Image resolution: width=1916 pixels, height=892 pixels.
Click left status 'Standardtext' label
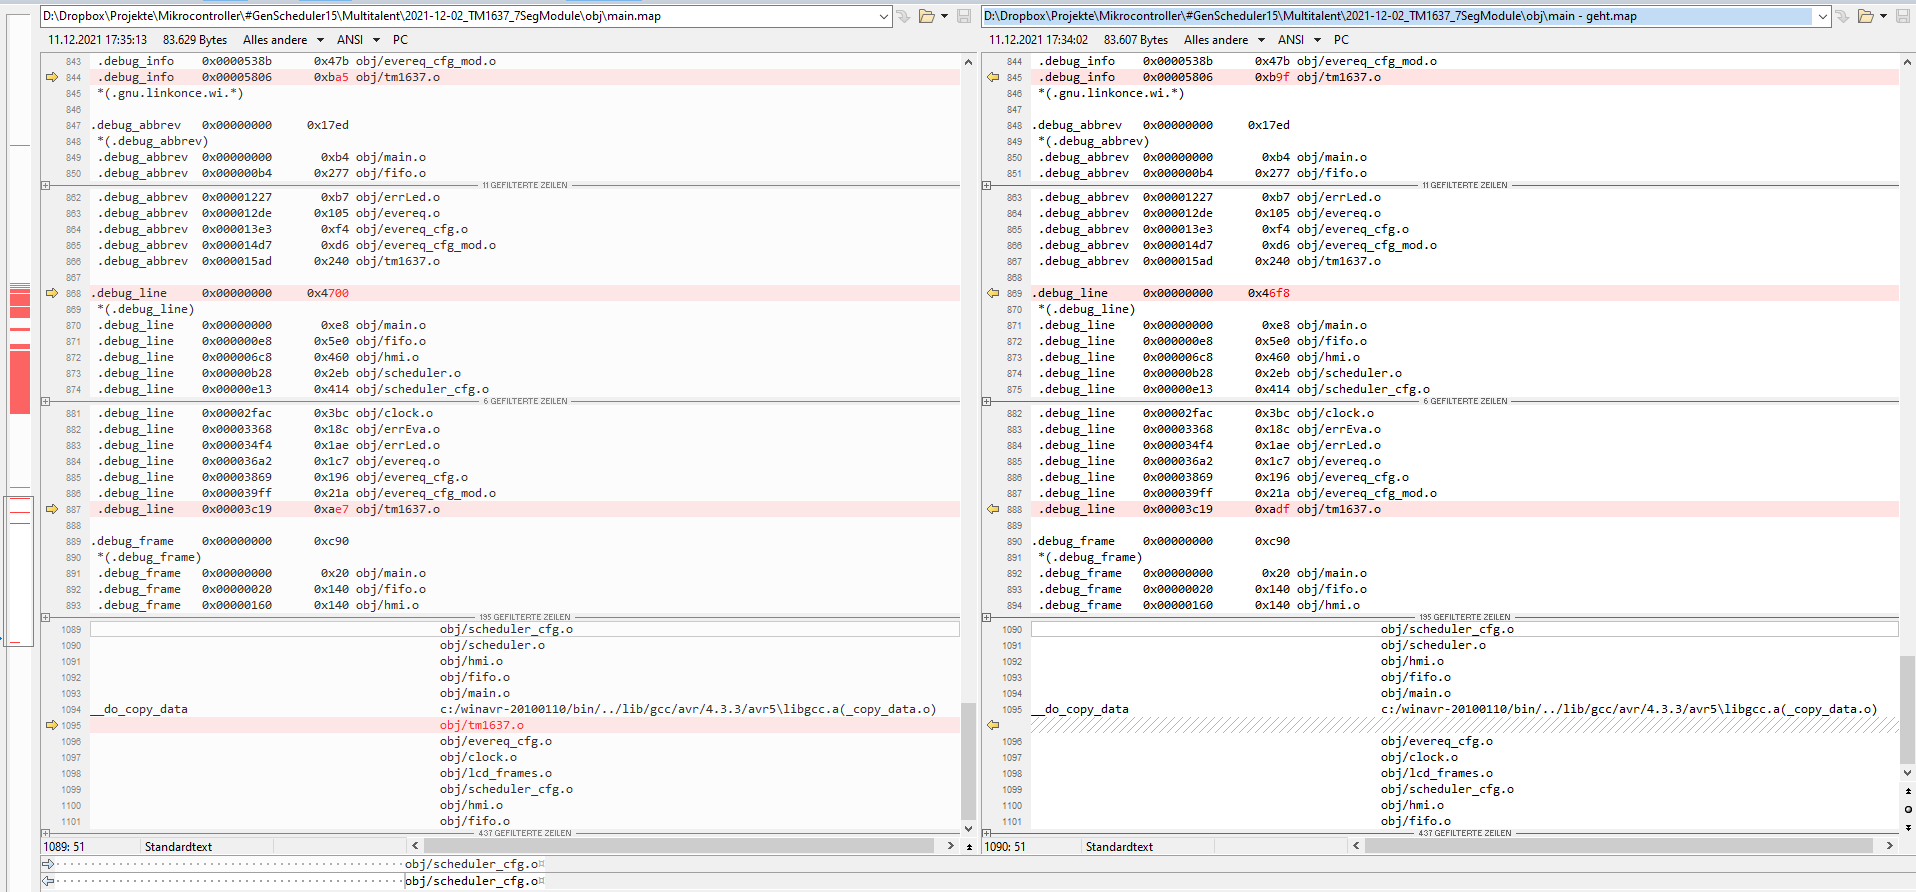[178, 847]
